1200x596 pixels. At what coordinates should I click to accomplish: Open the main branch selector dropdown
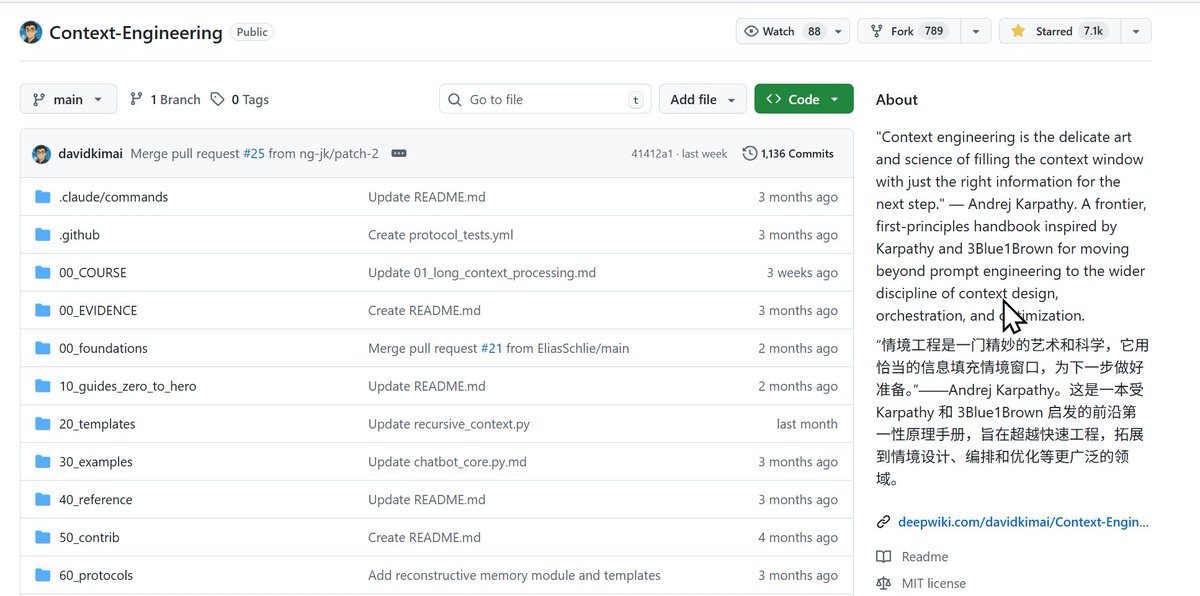(68, 99)
